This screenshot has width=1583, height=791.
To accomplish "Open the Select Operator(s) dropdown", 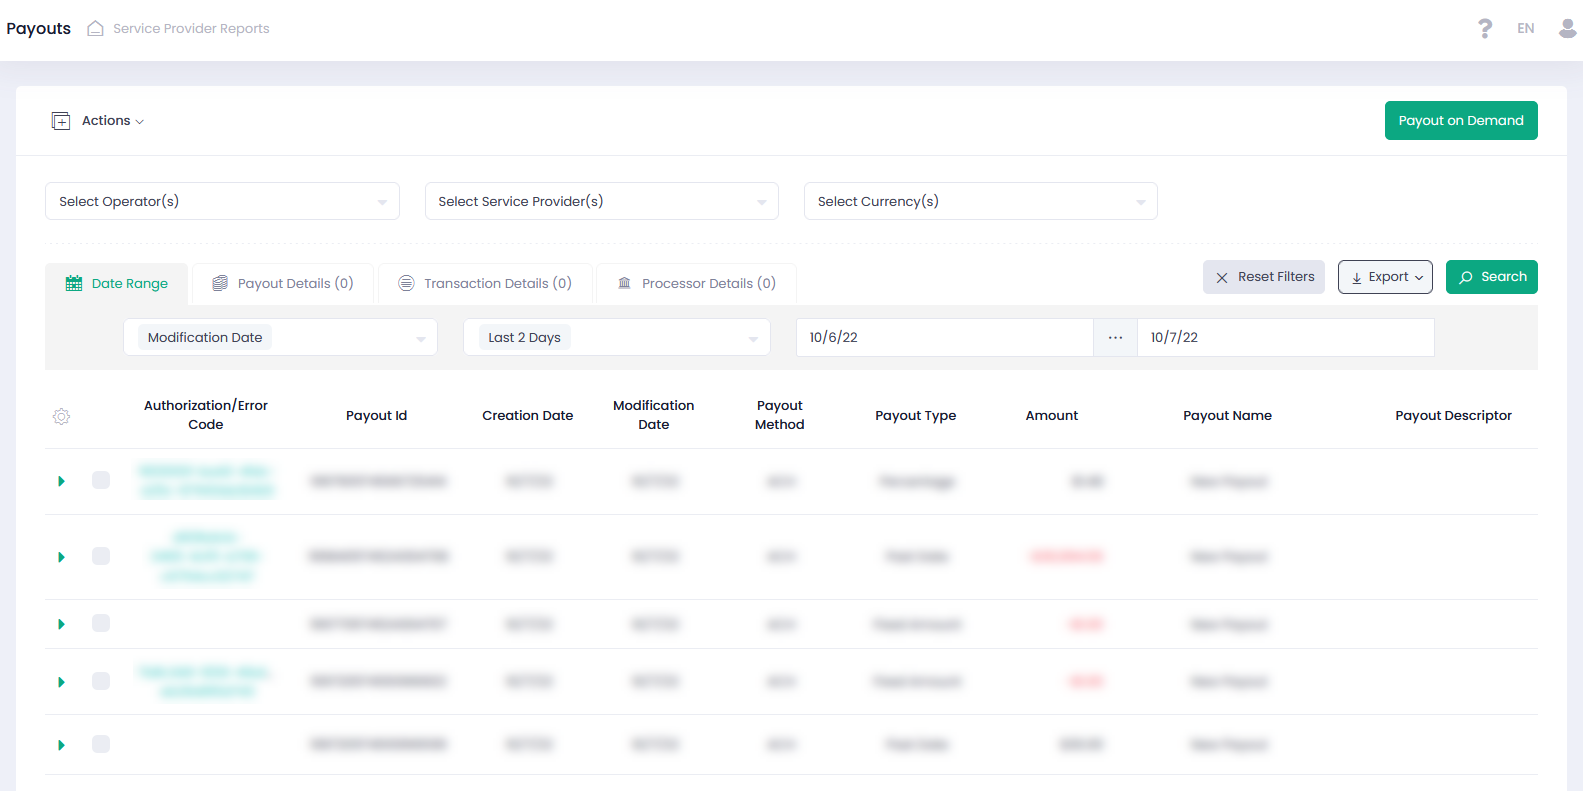I will click(222, 201).
